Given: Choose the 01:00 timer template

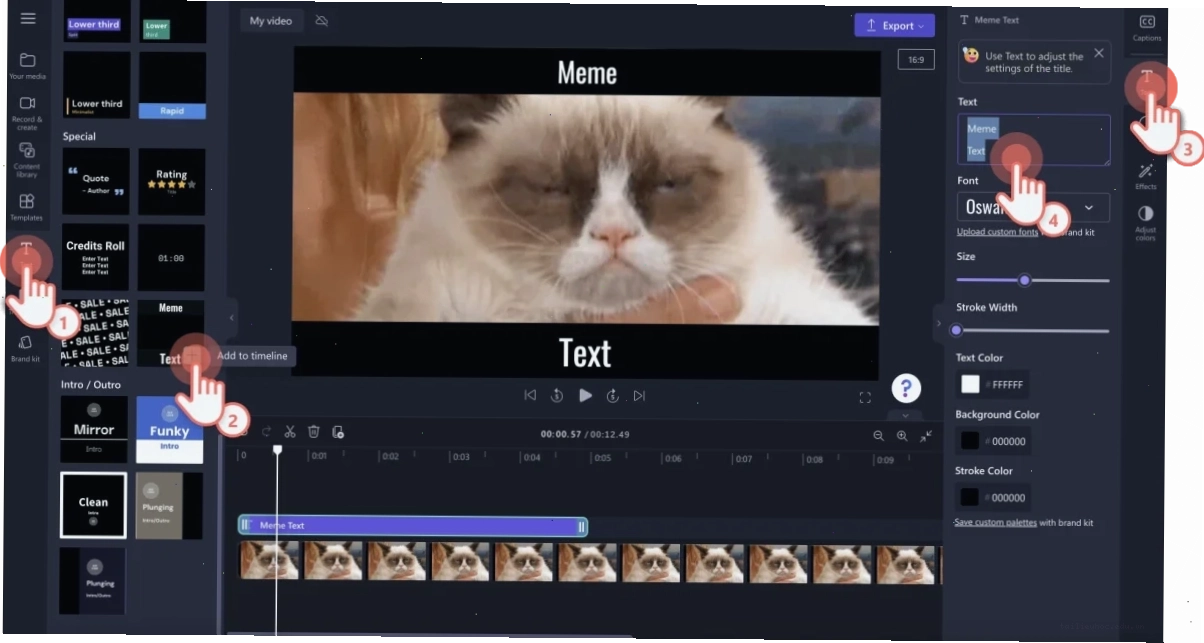Looking at the screenshot, I should (x=171, y=257).
